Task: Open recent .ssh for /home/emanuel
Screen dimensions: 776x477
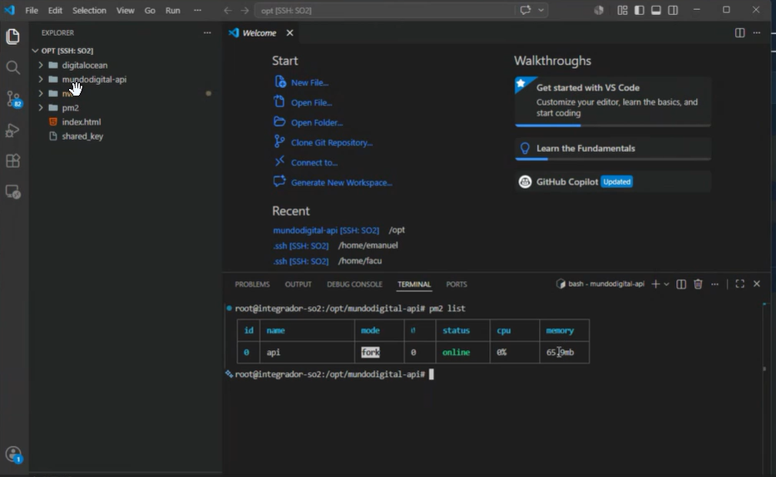Action: pyautogui.click(x=301, y=245)
